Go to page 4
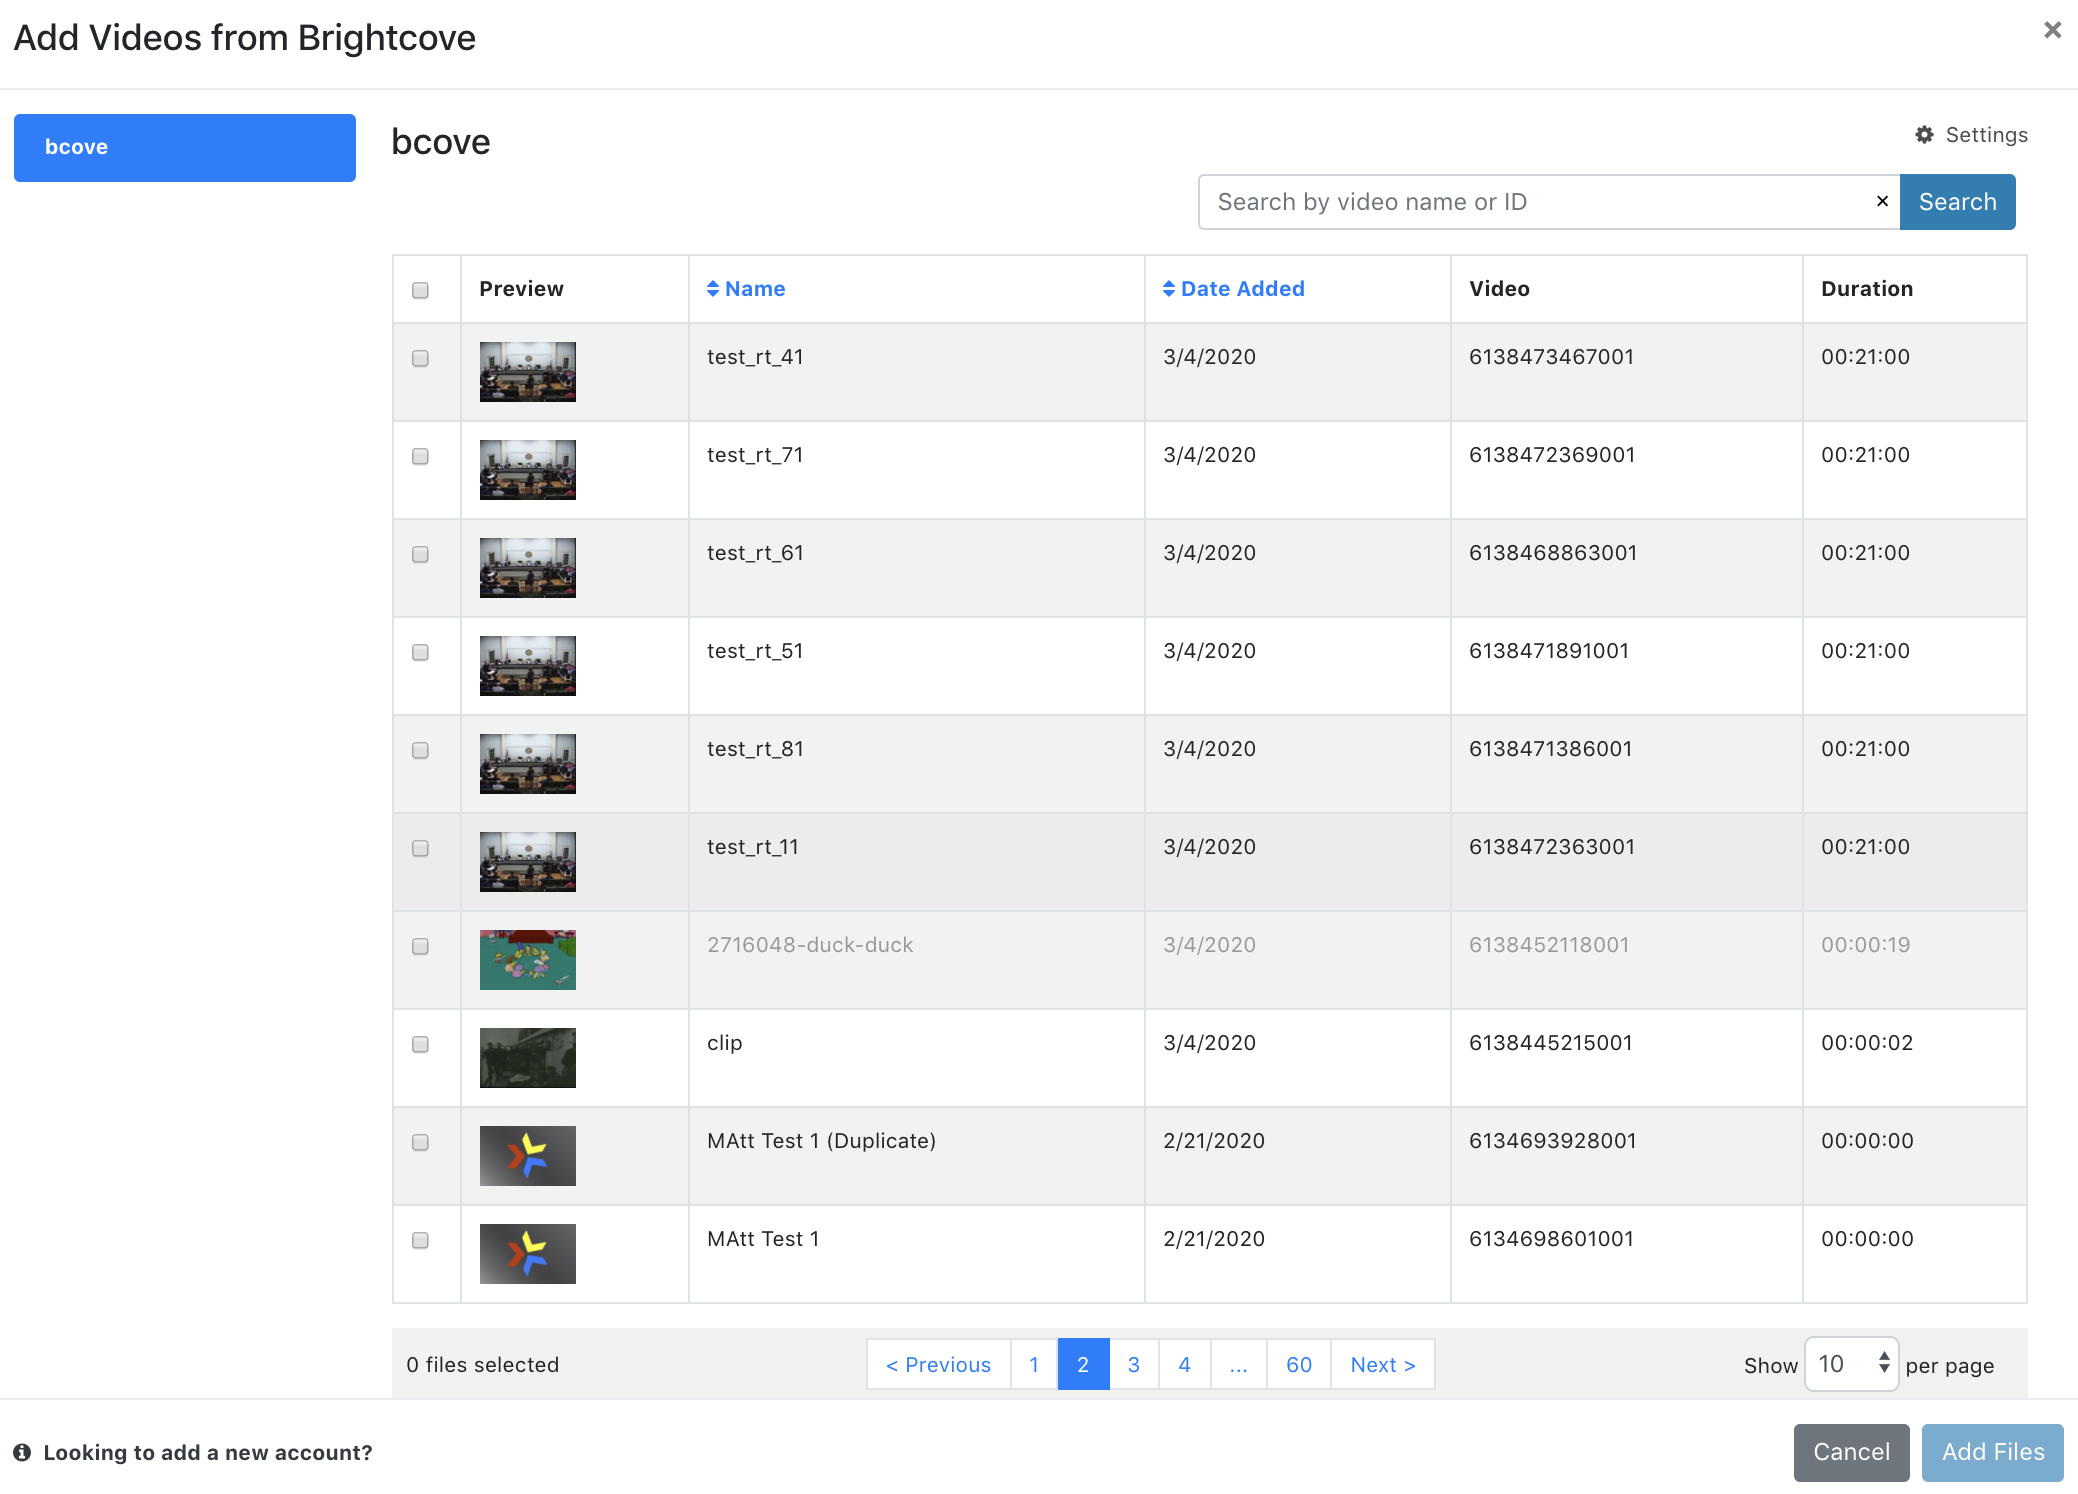 [1185, 1364]
